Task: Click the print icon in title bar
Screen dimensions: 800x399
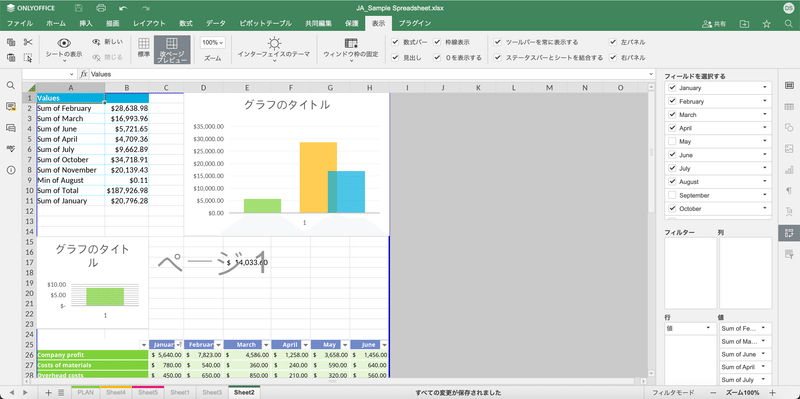Action: 101,8
